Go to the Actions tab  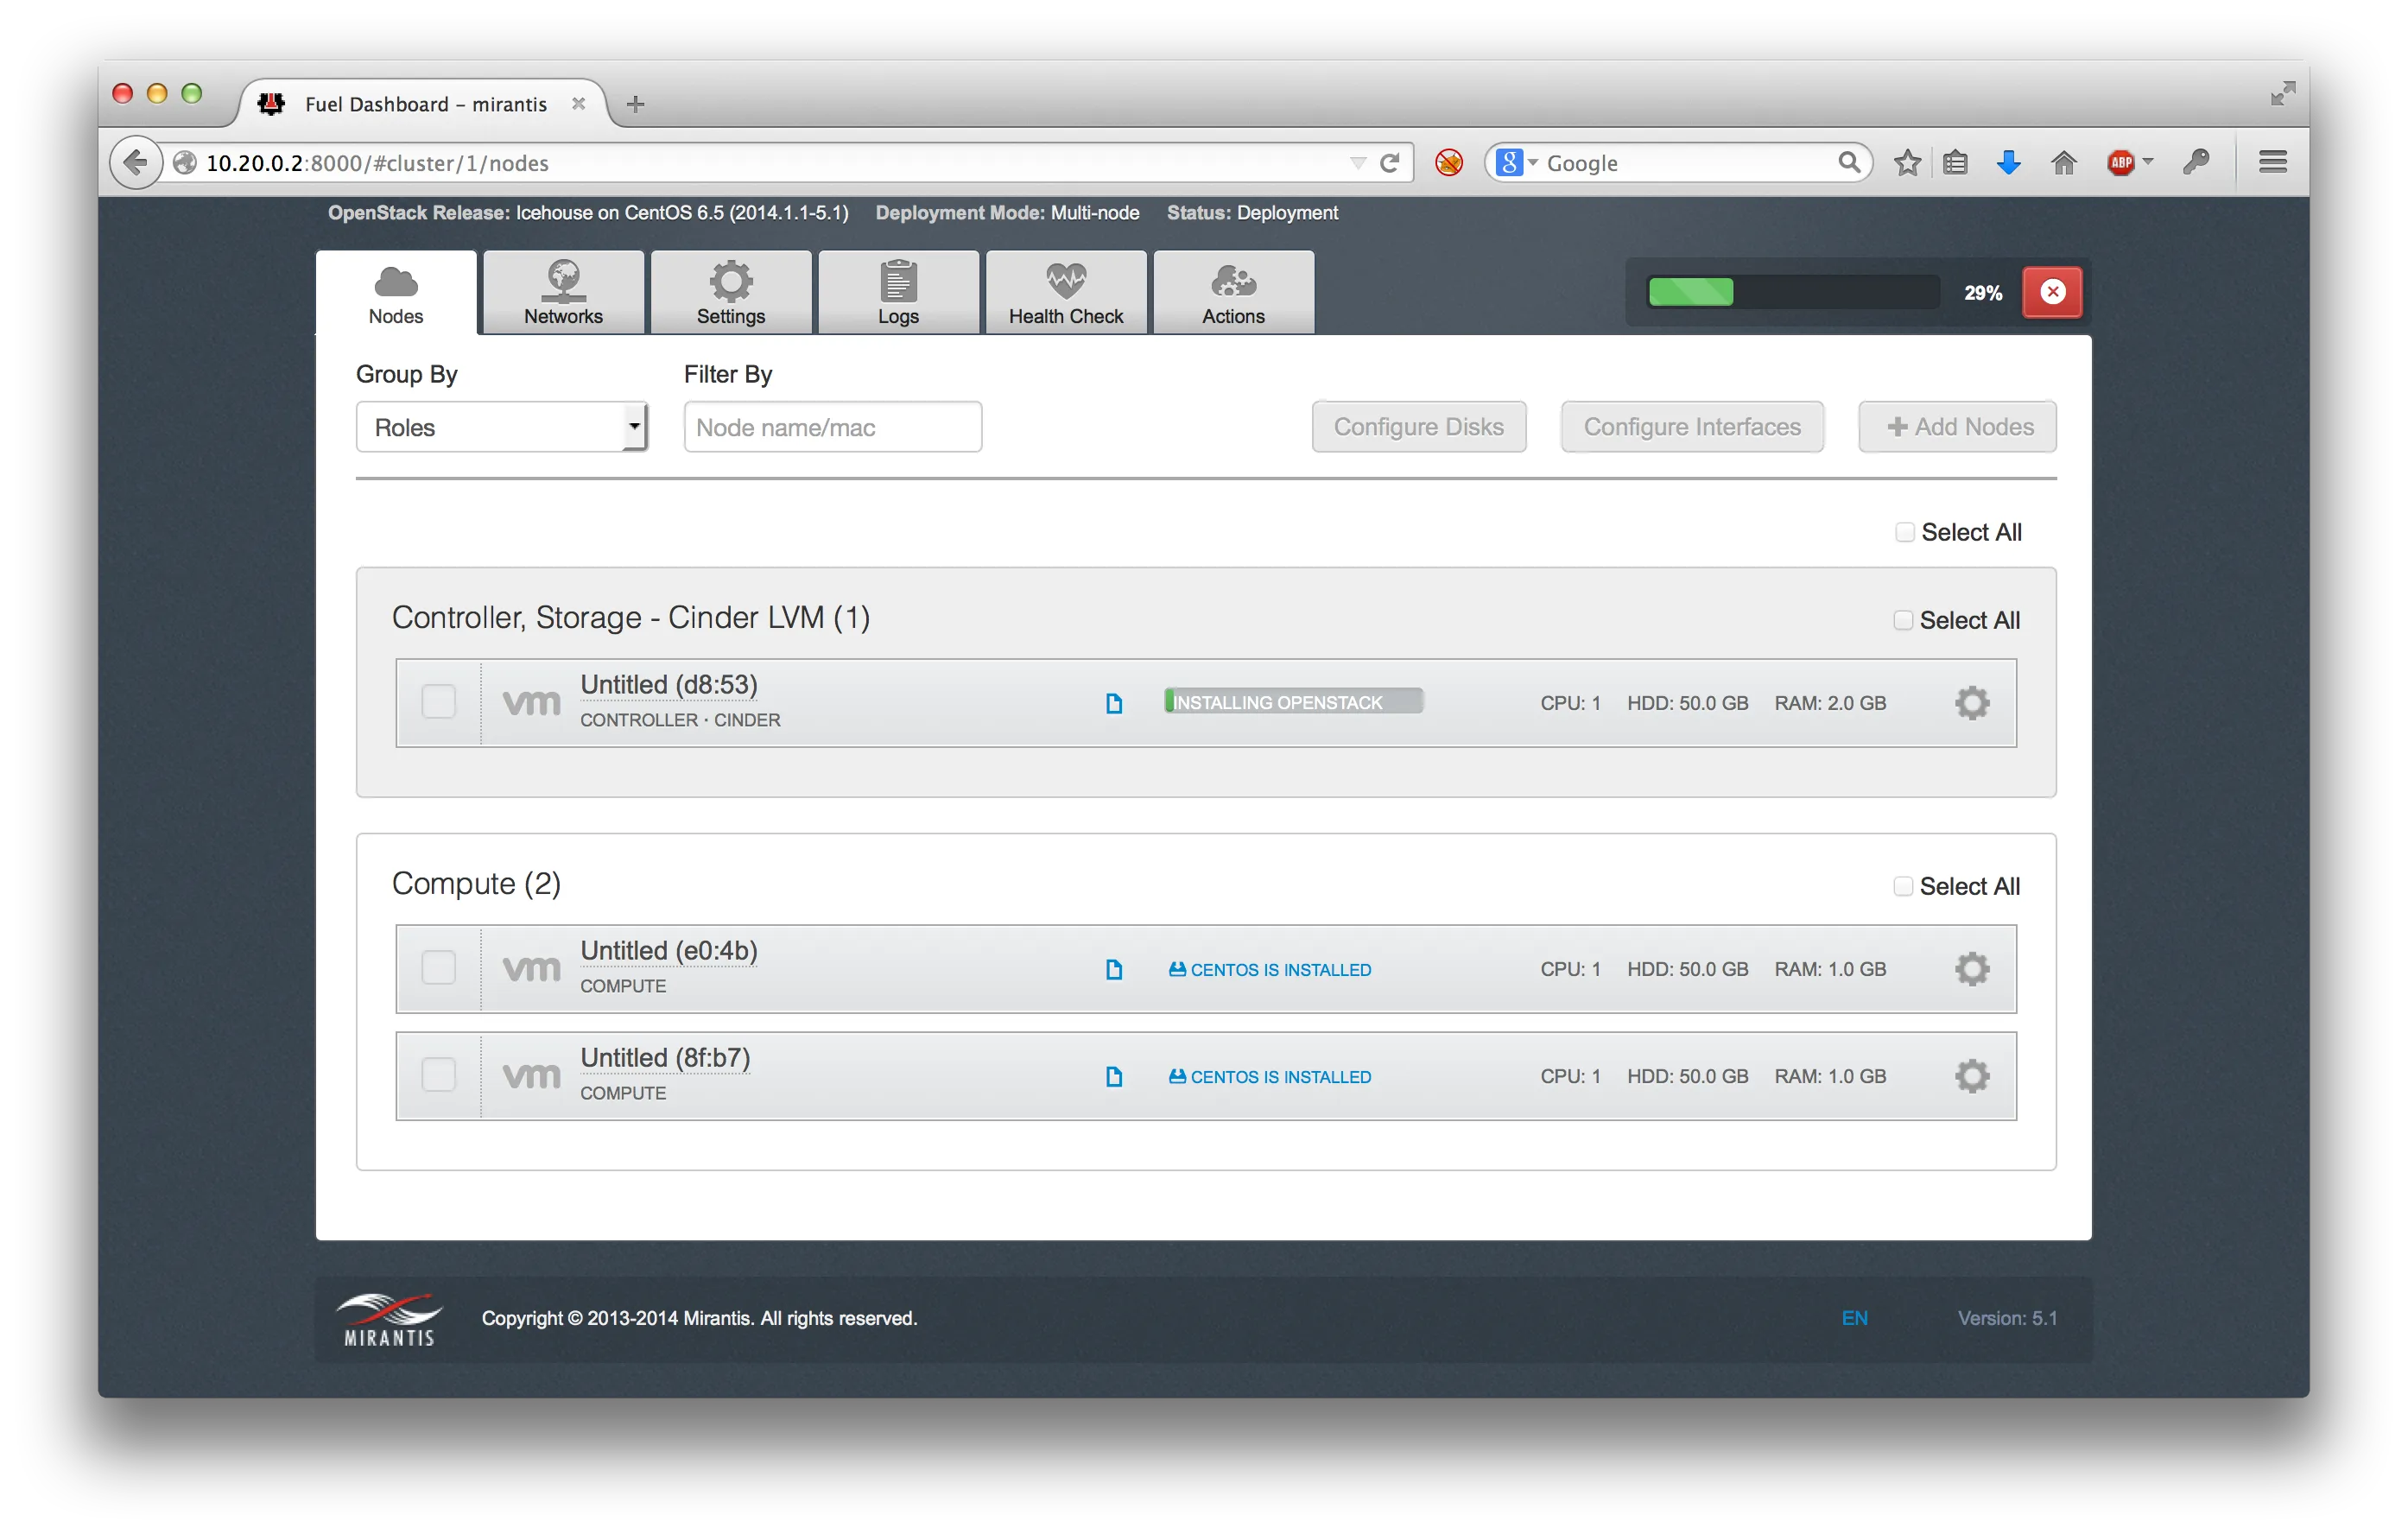(x=1233, y=292)
